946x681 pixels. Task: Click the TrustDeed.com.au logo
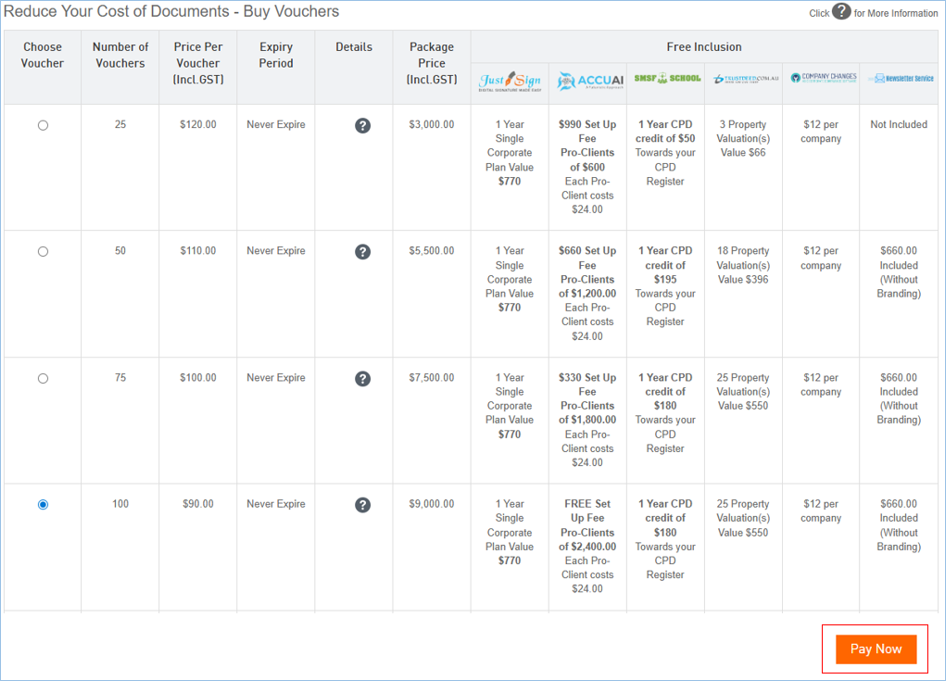pos(743,79)
